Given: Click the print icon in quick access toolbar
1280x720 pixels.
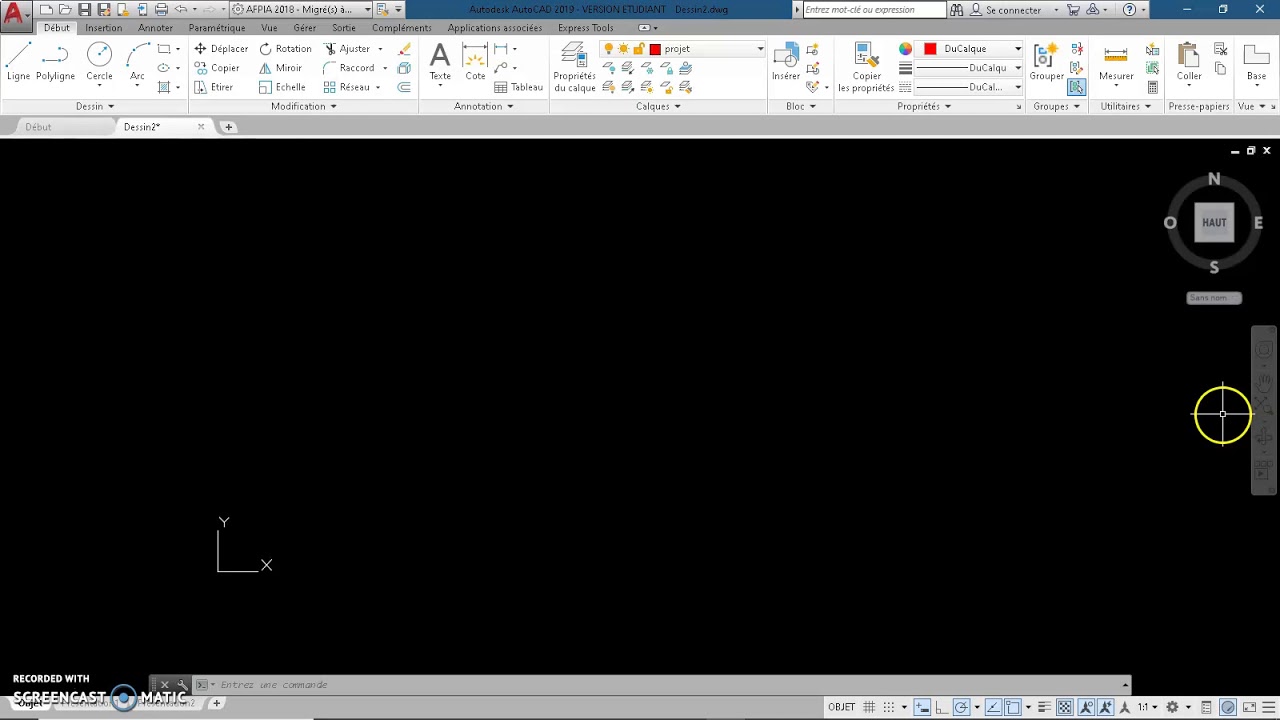Looking at the screenshot, I should (160, 9).
